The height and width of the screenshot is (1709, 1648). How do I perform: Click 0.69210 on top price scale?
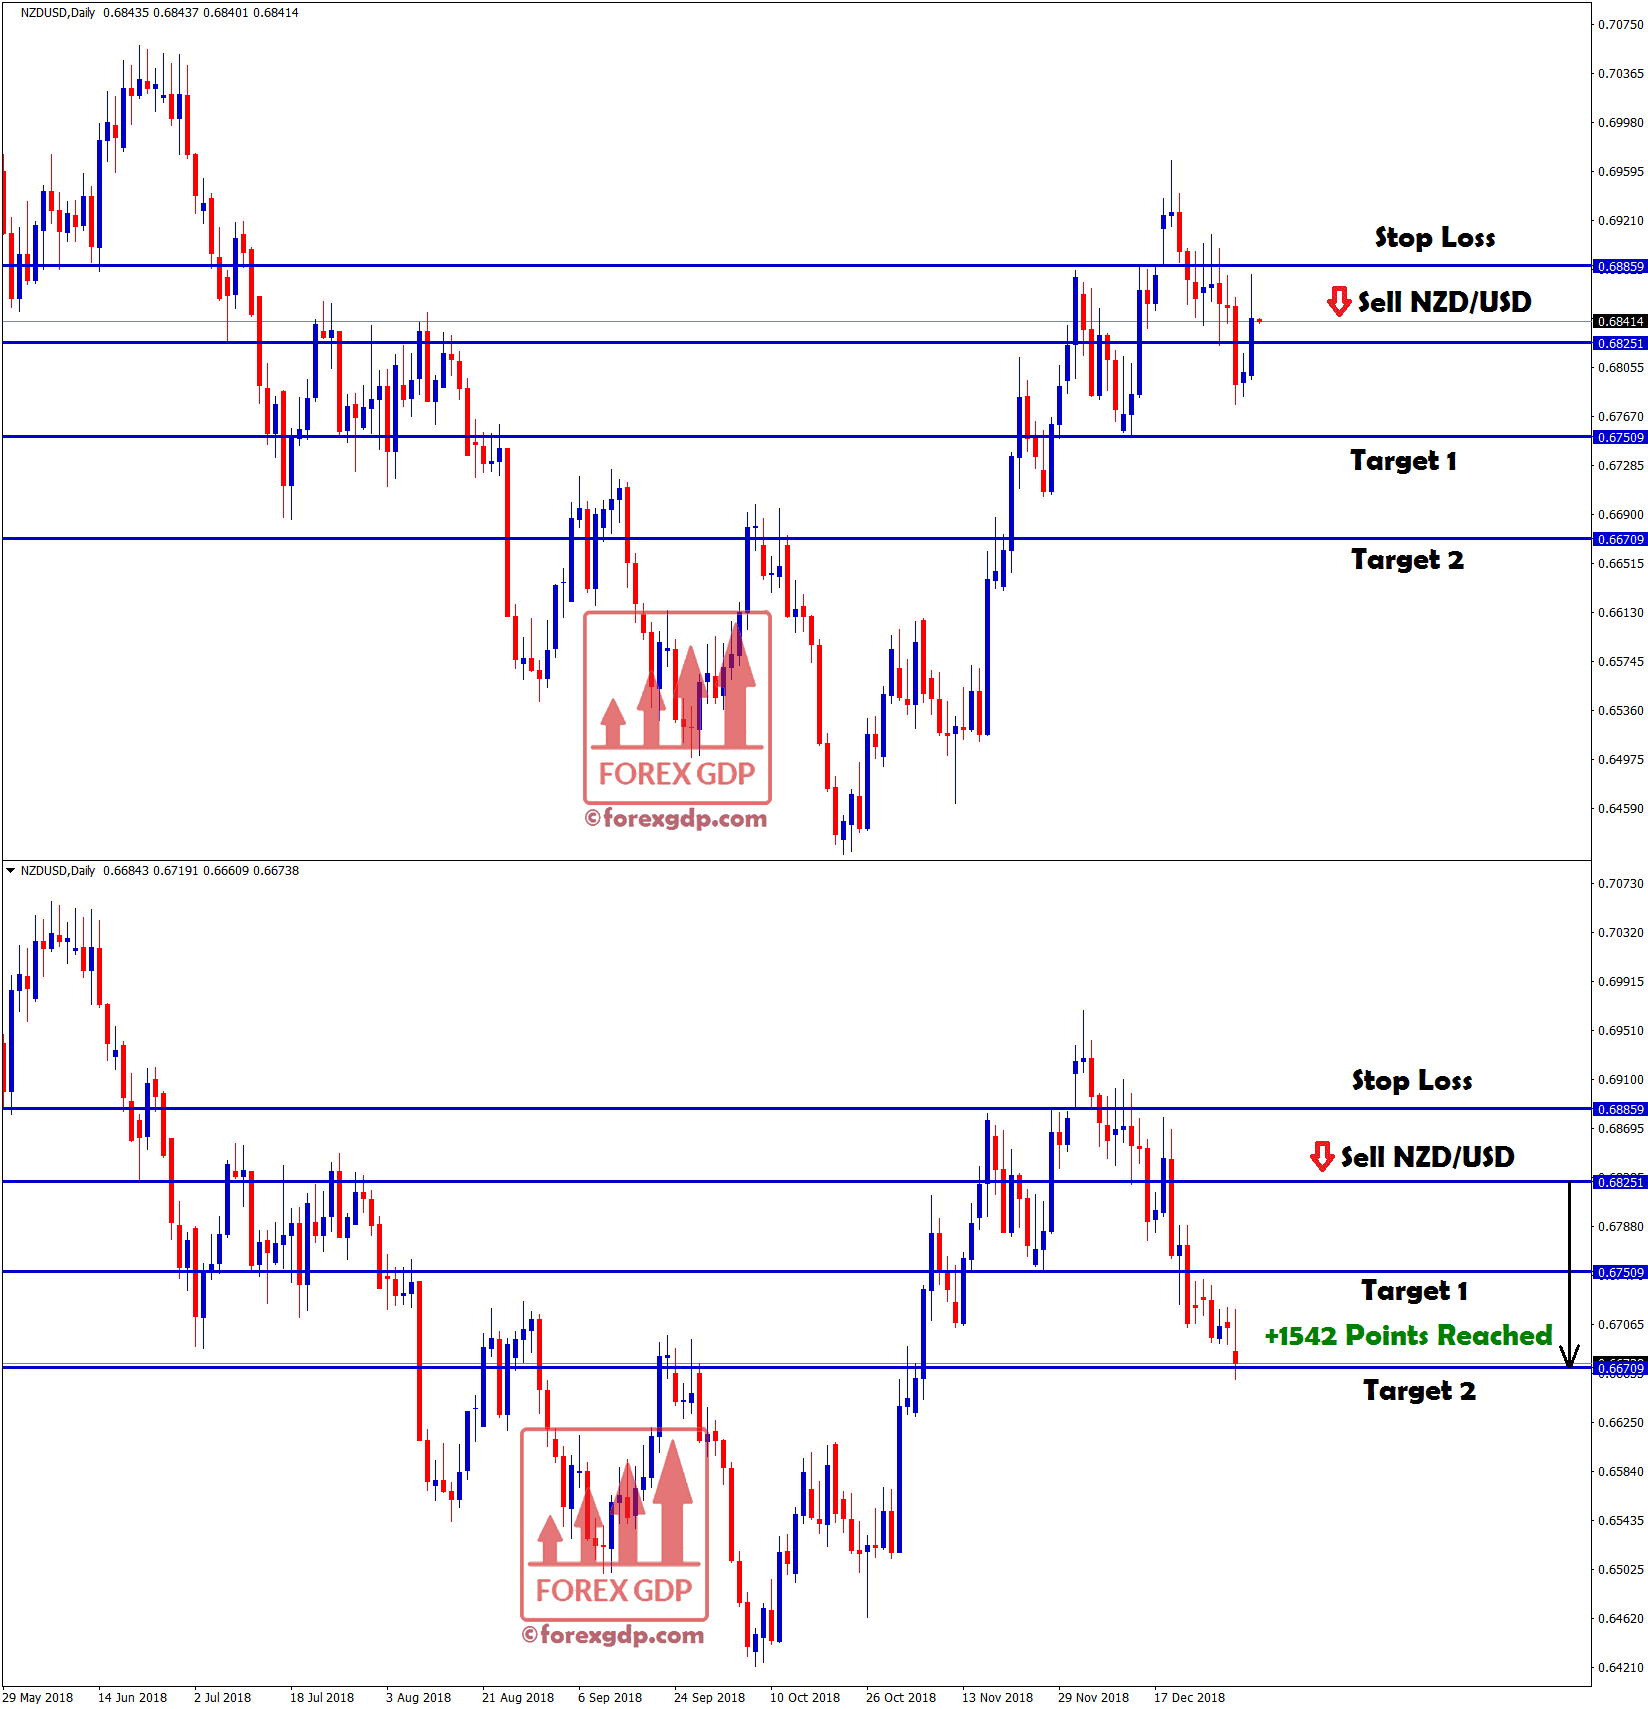[1621, 221]
